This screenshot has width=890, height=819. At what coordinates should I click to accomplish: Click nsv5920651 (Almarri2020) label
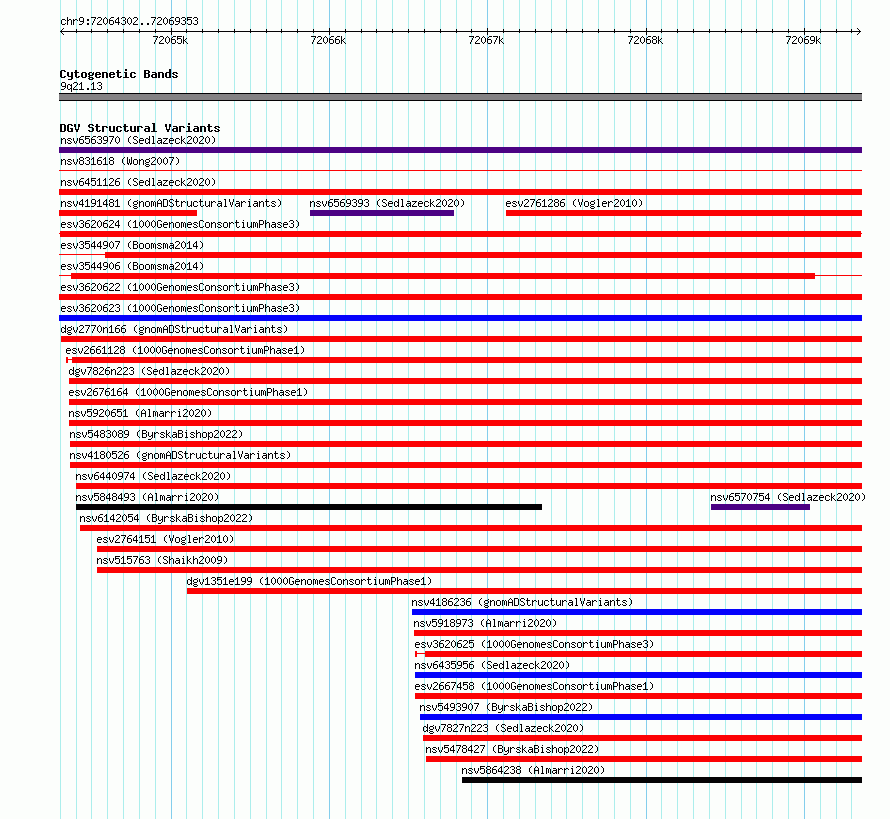[140, 413]
